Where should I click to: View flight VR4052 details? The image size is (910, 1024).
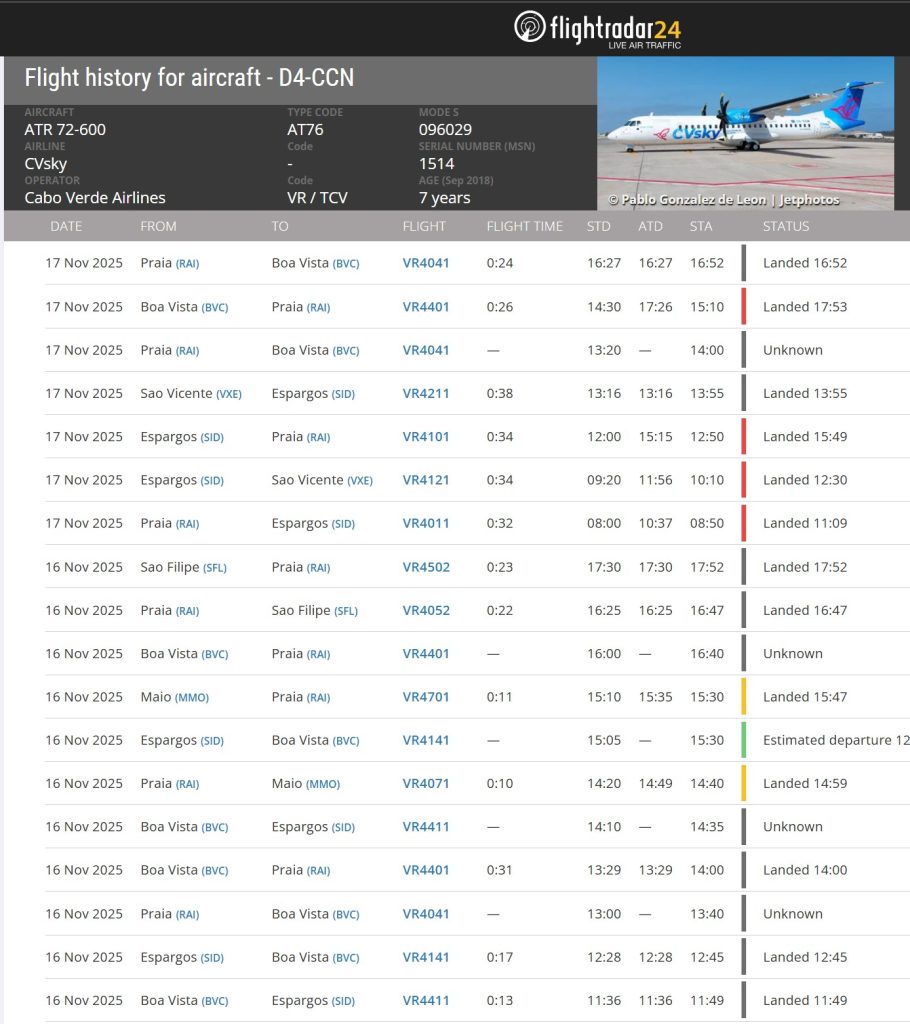pyautogui.click(x=426, y=610)
